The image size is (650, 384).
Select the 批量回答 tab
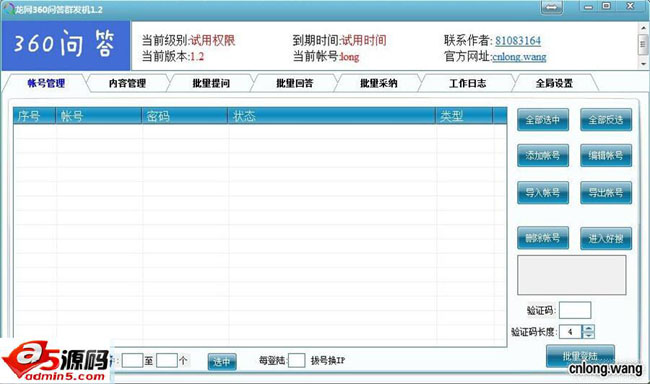[295, 83]
